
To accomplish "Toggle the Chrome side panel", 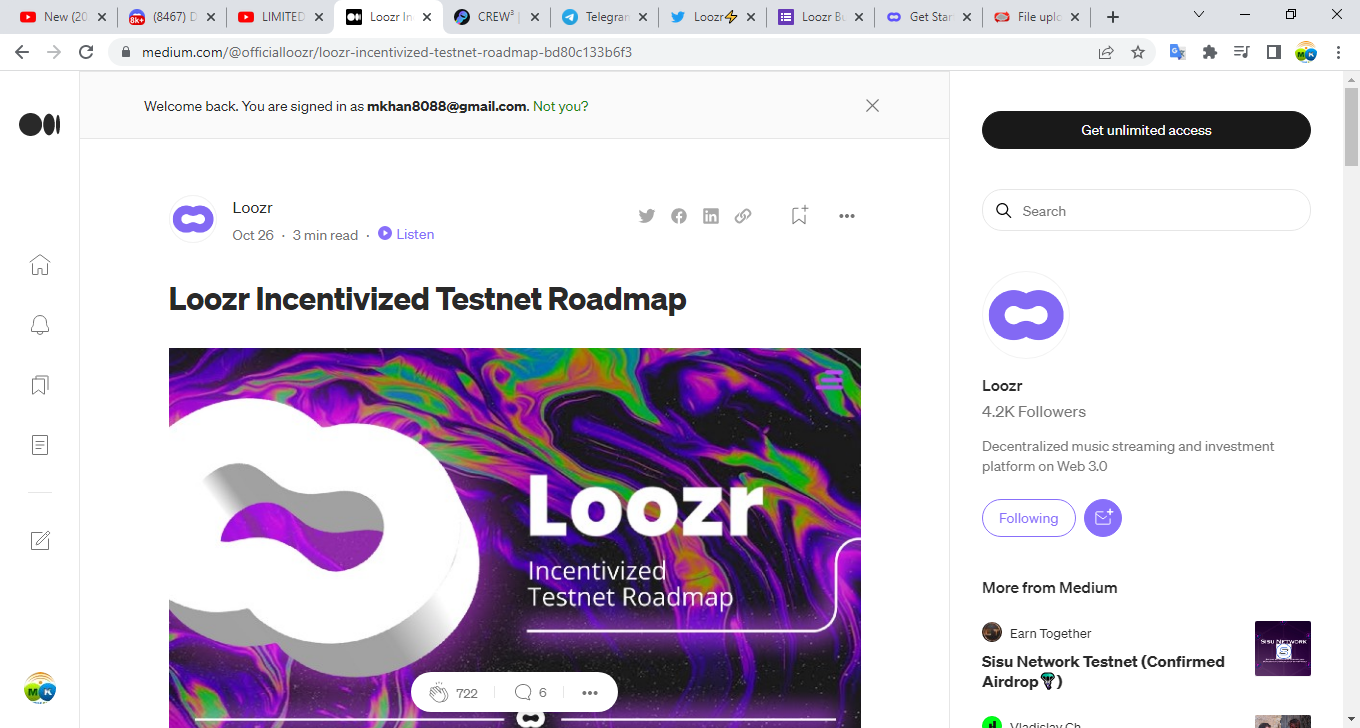I will 1274,52.
